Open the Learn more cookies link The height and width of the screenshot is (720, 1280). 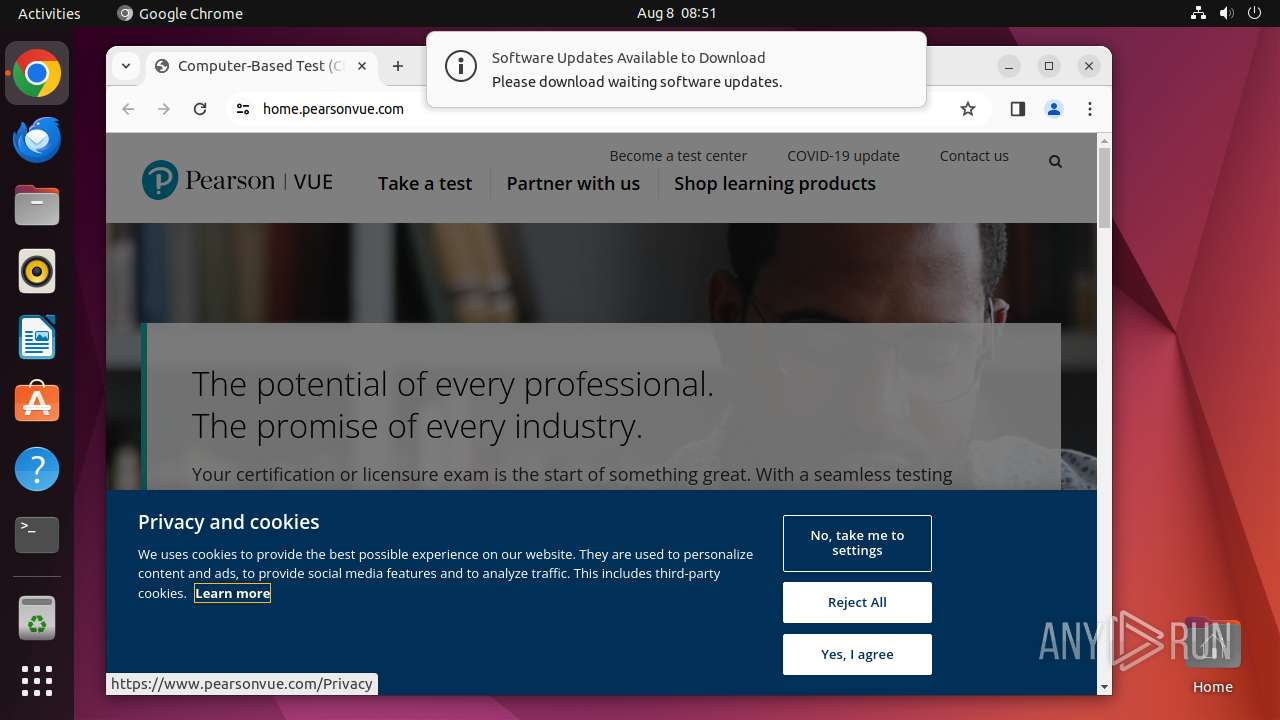233,594
